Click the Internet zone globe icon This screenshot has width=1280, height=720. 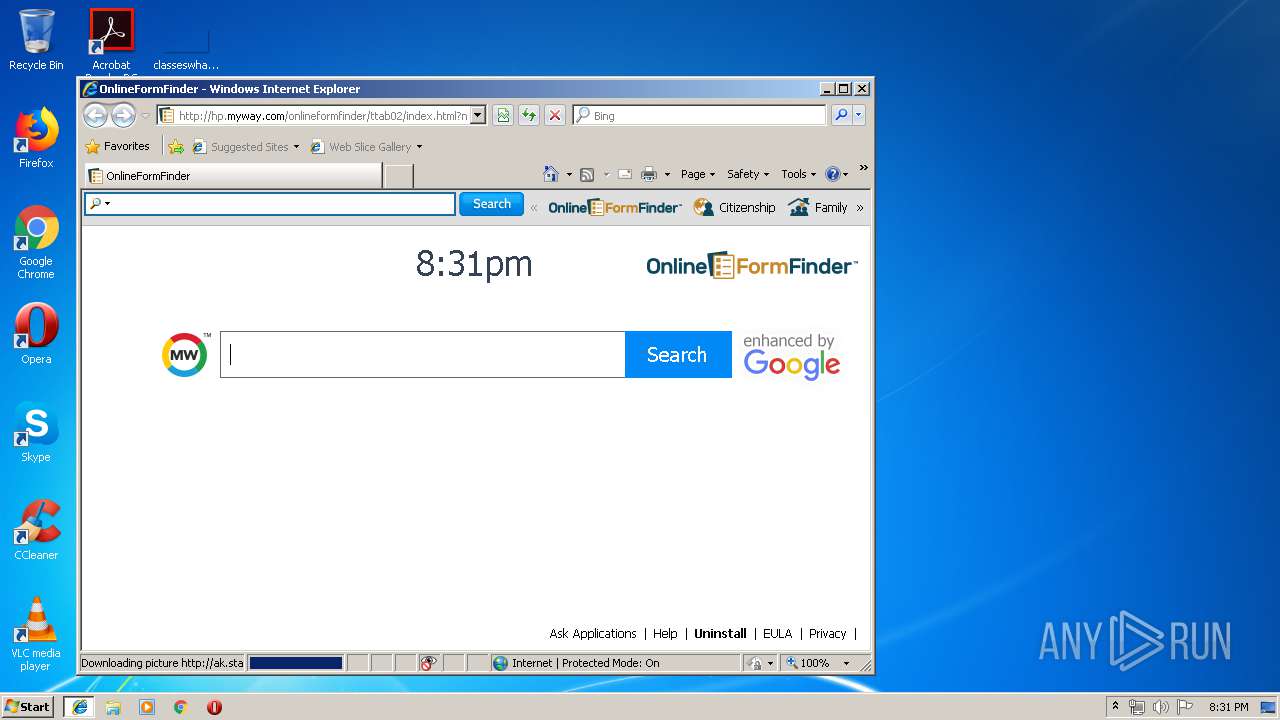click(x=500, y=663)
